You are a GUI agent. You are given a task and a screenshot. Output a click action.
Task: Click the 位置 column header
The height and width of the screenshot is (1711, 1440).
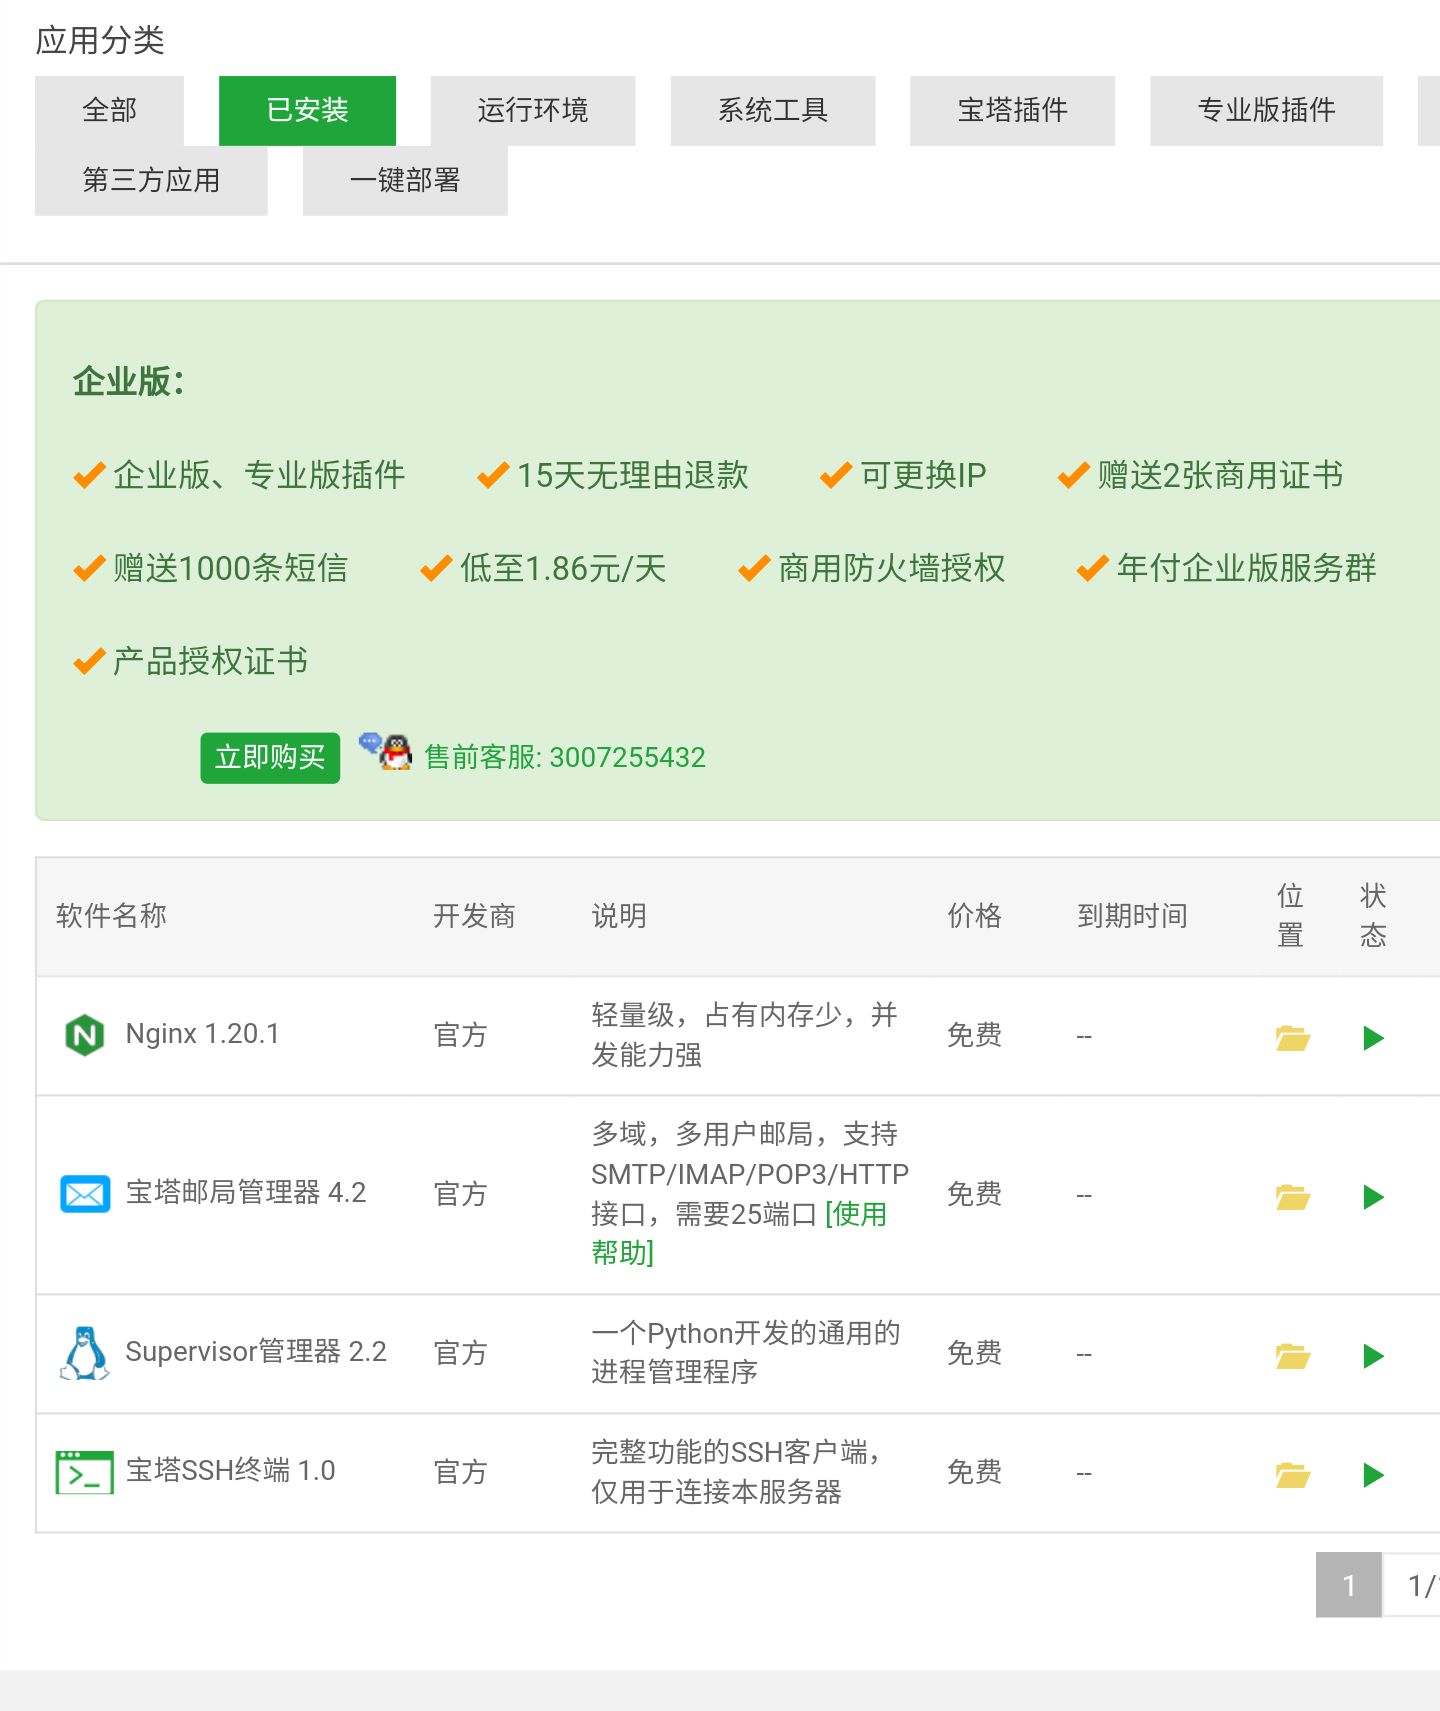pyautogui.click(x=1290, y=915)
